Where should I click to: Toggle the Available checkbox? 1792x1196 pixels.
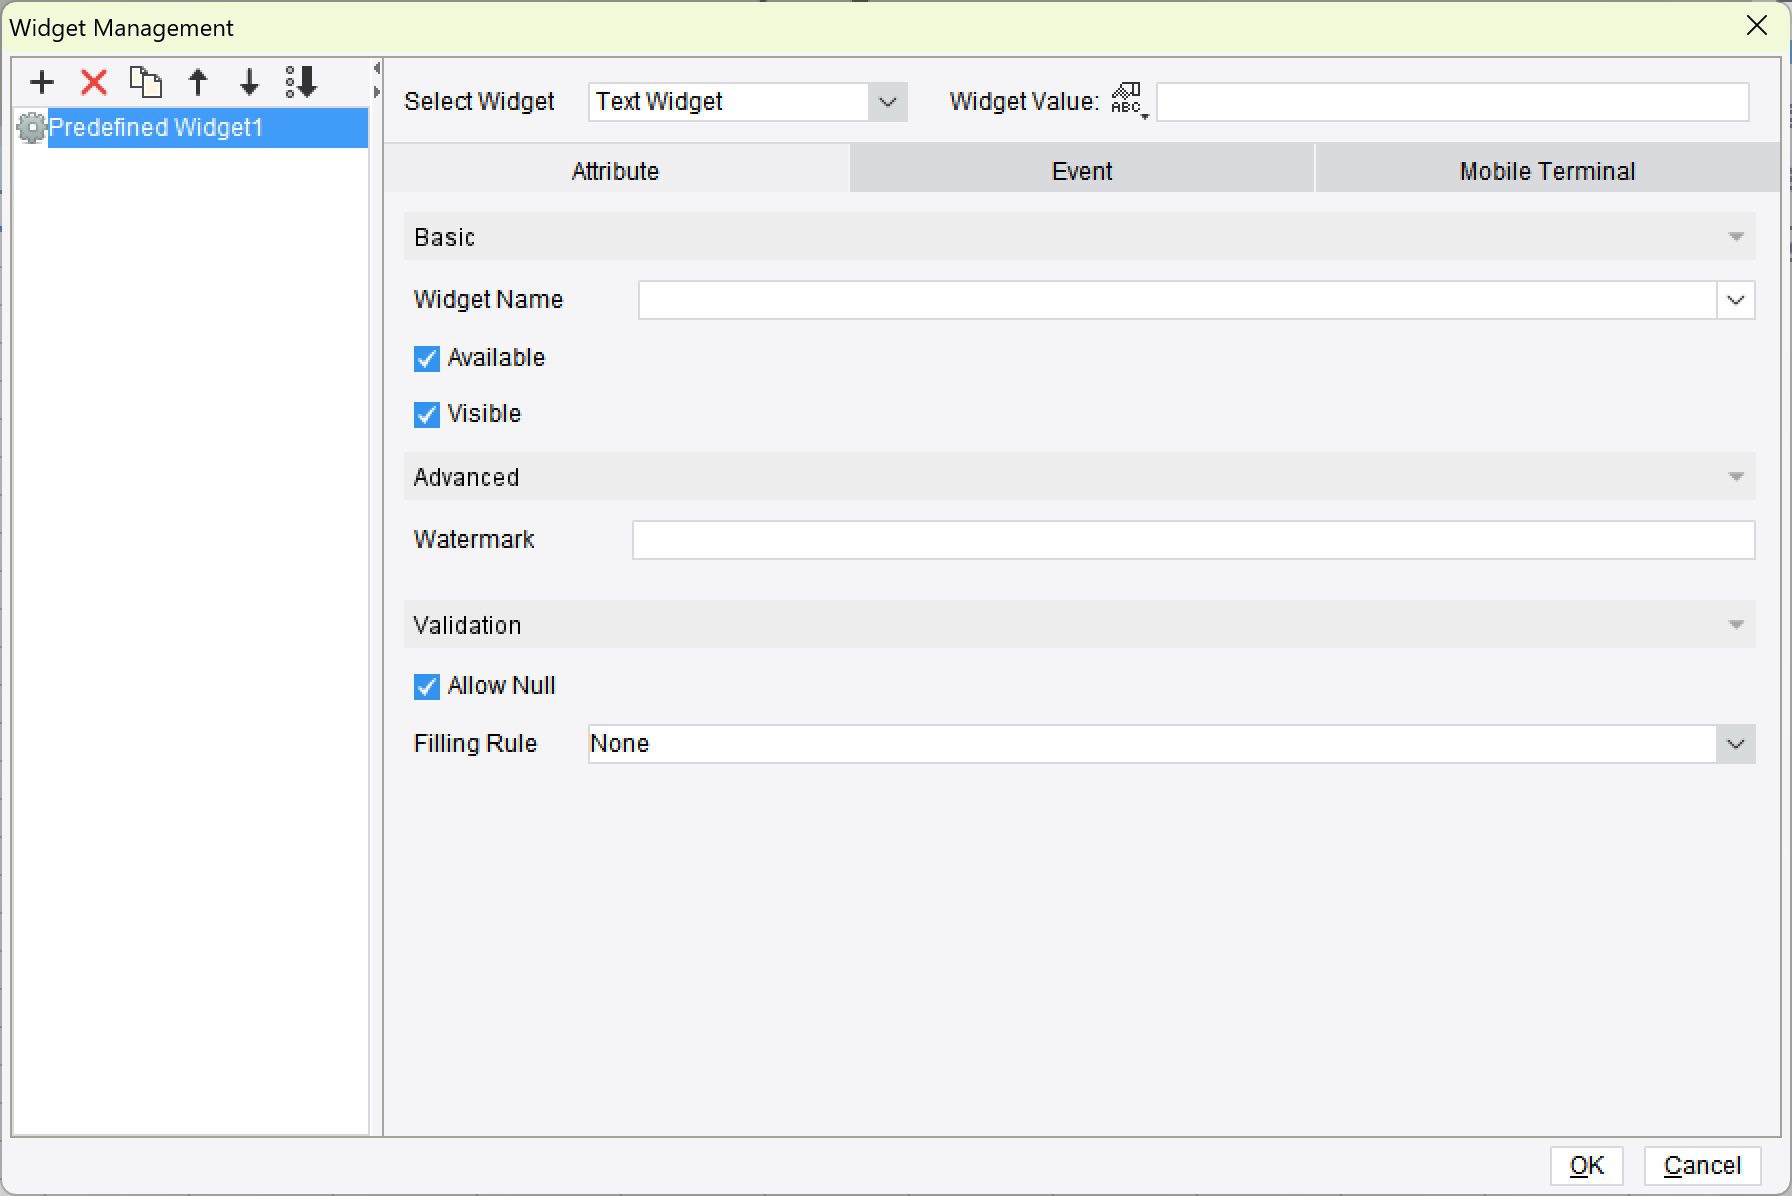[427, 359]
